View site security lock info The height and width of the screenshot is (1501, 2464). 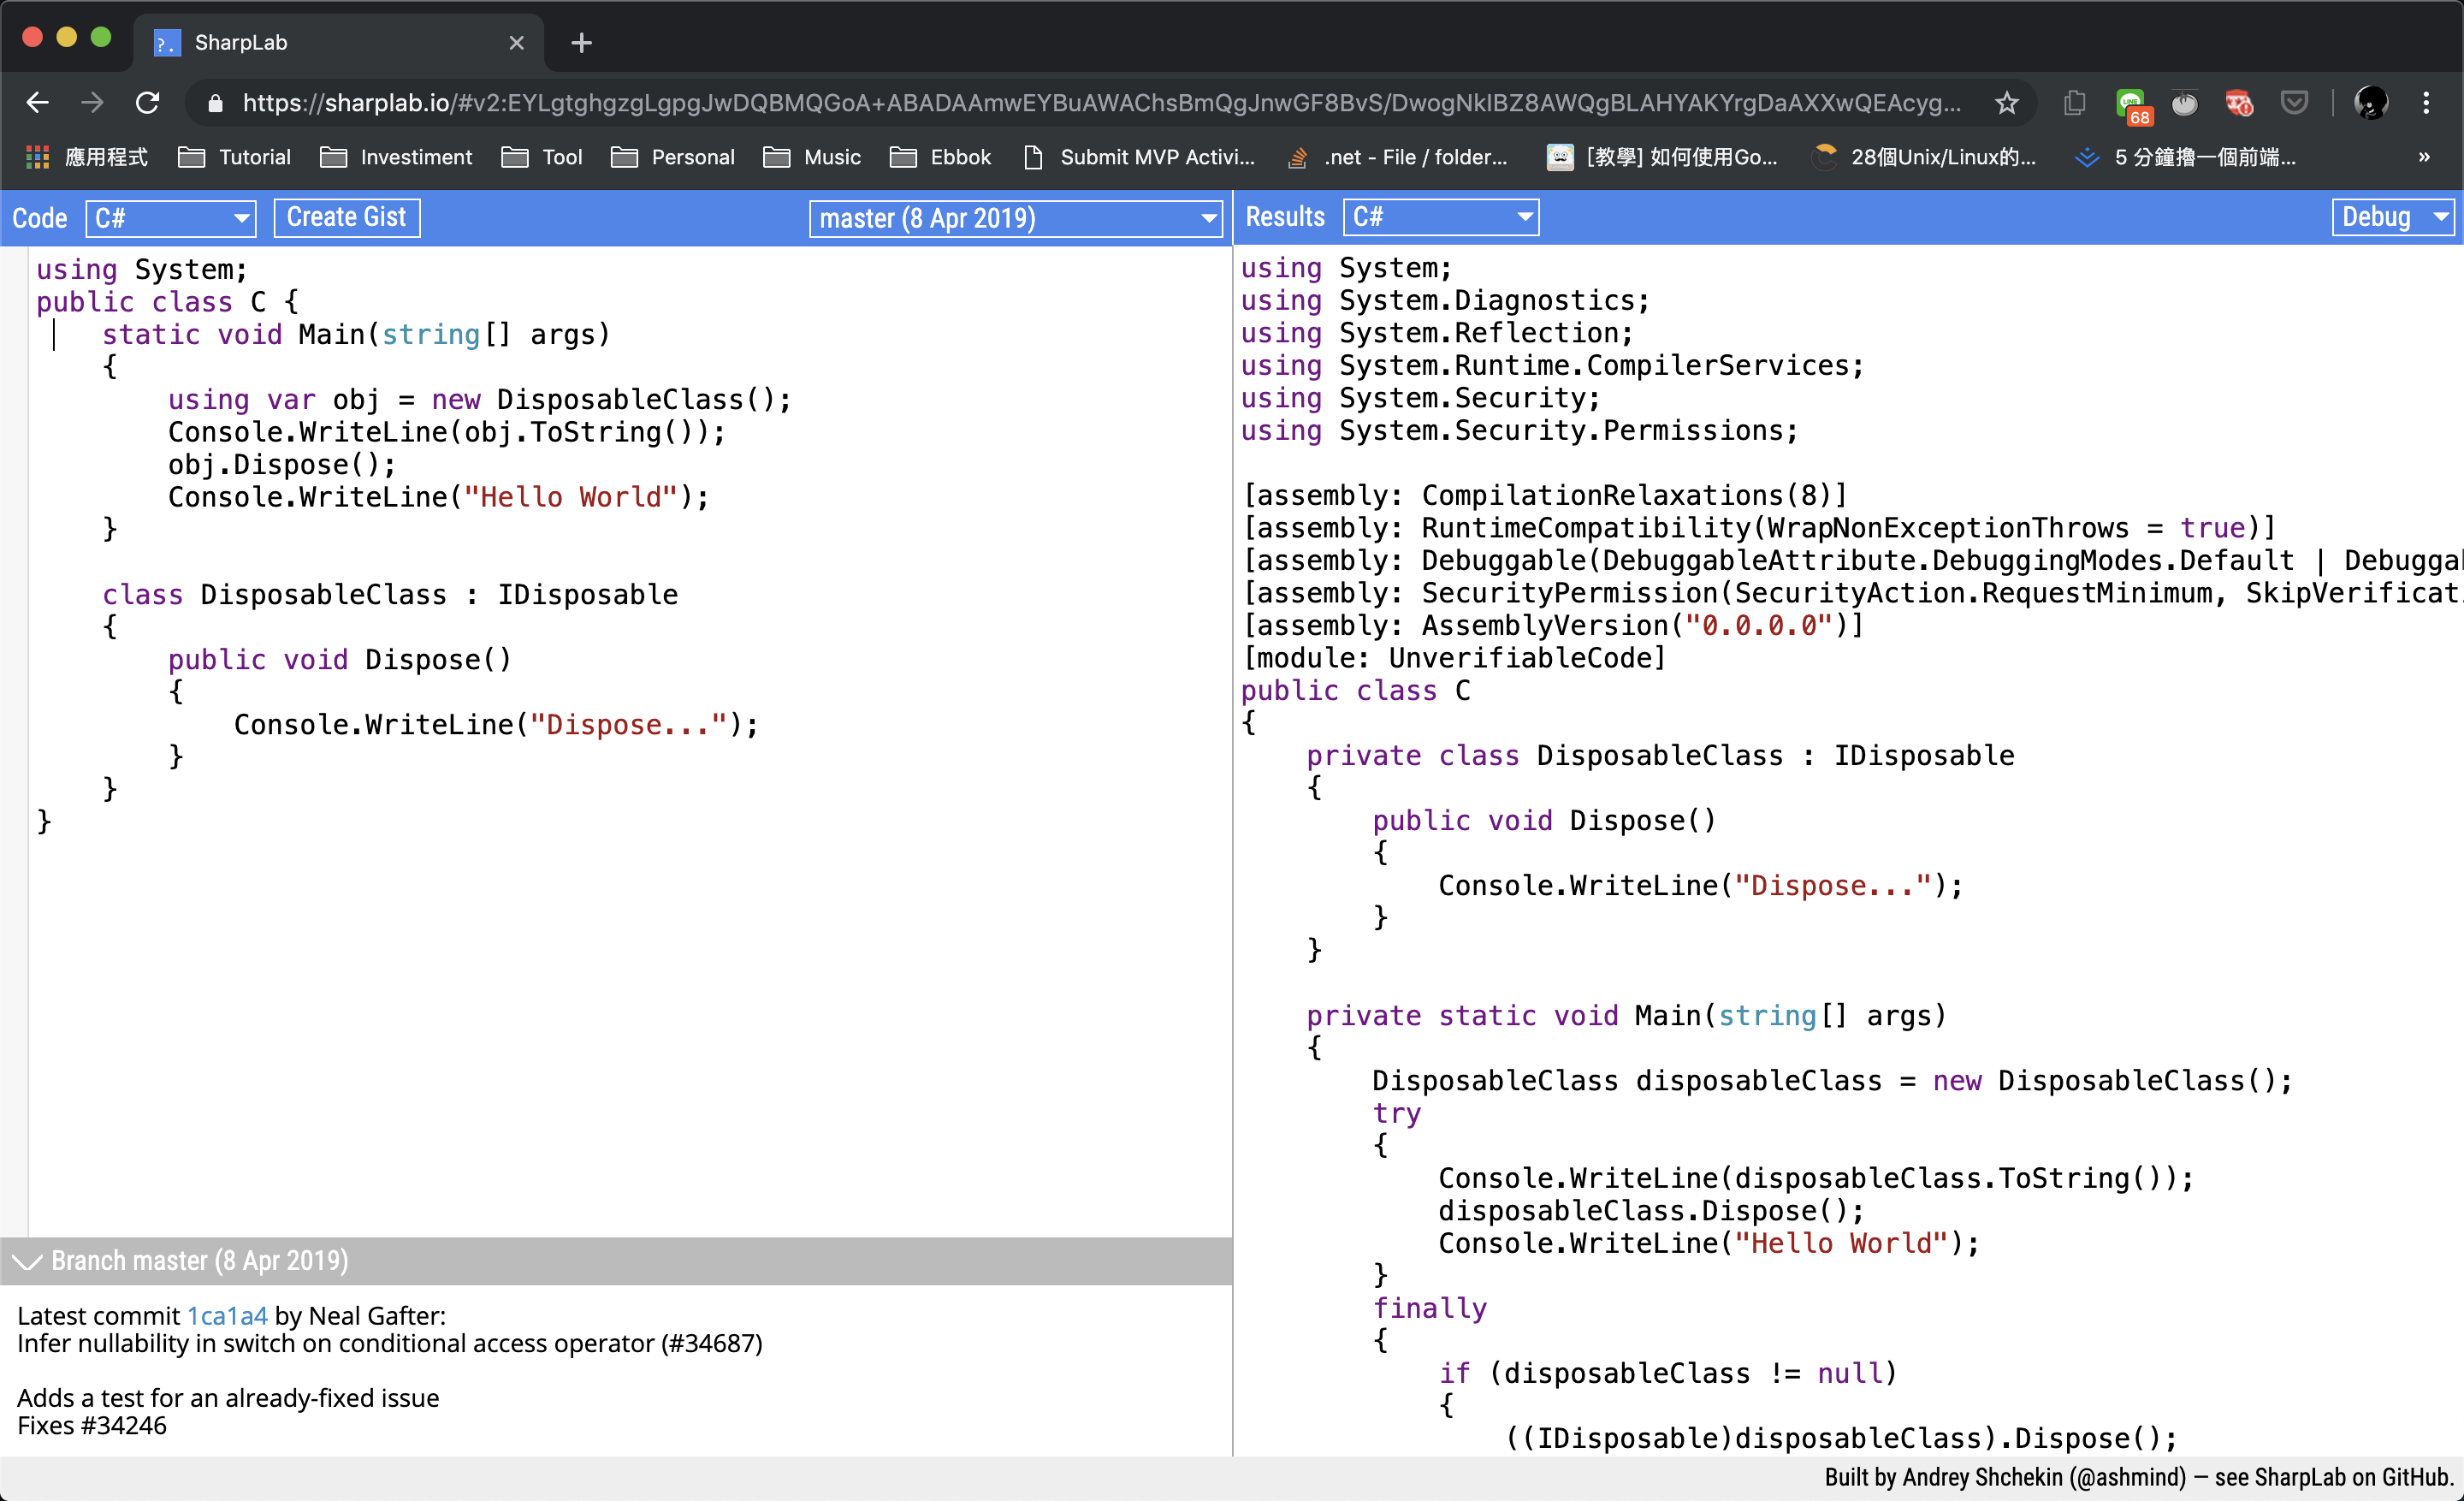tap(214, 103)
